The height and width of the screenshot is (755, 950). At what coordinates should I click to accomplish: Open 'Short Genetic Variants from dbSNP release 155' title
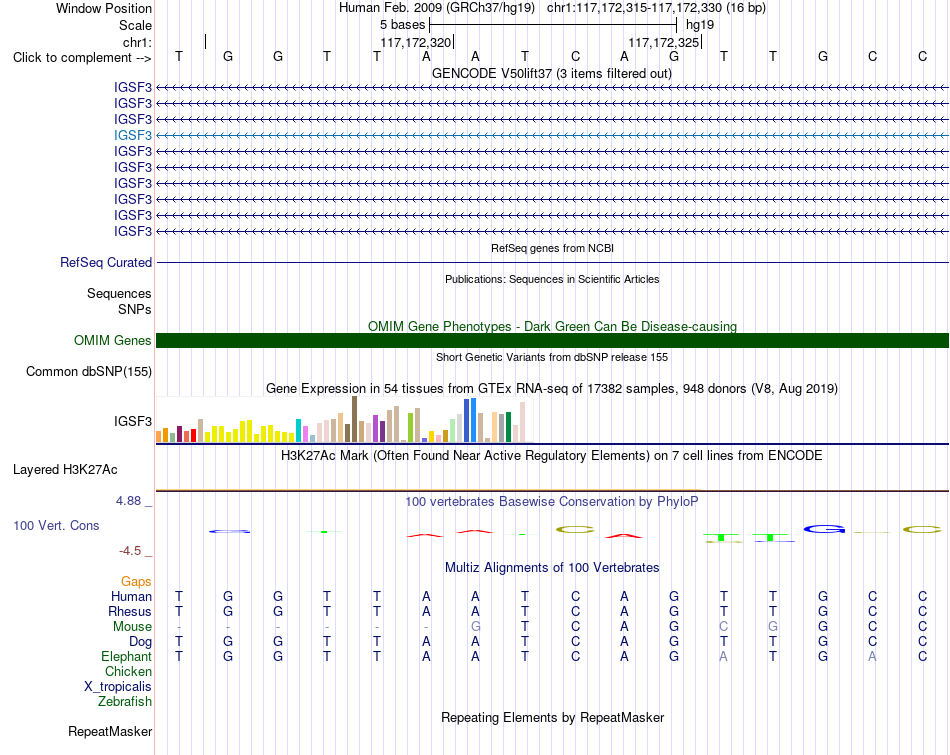552,358
